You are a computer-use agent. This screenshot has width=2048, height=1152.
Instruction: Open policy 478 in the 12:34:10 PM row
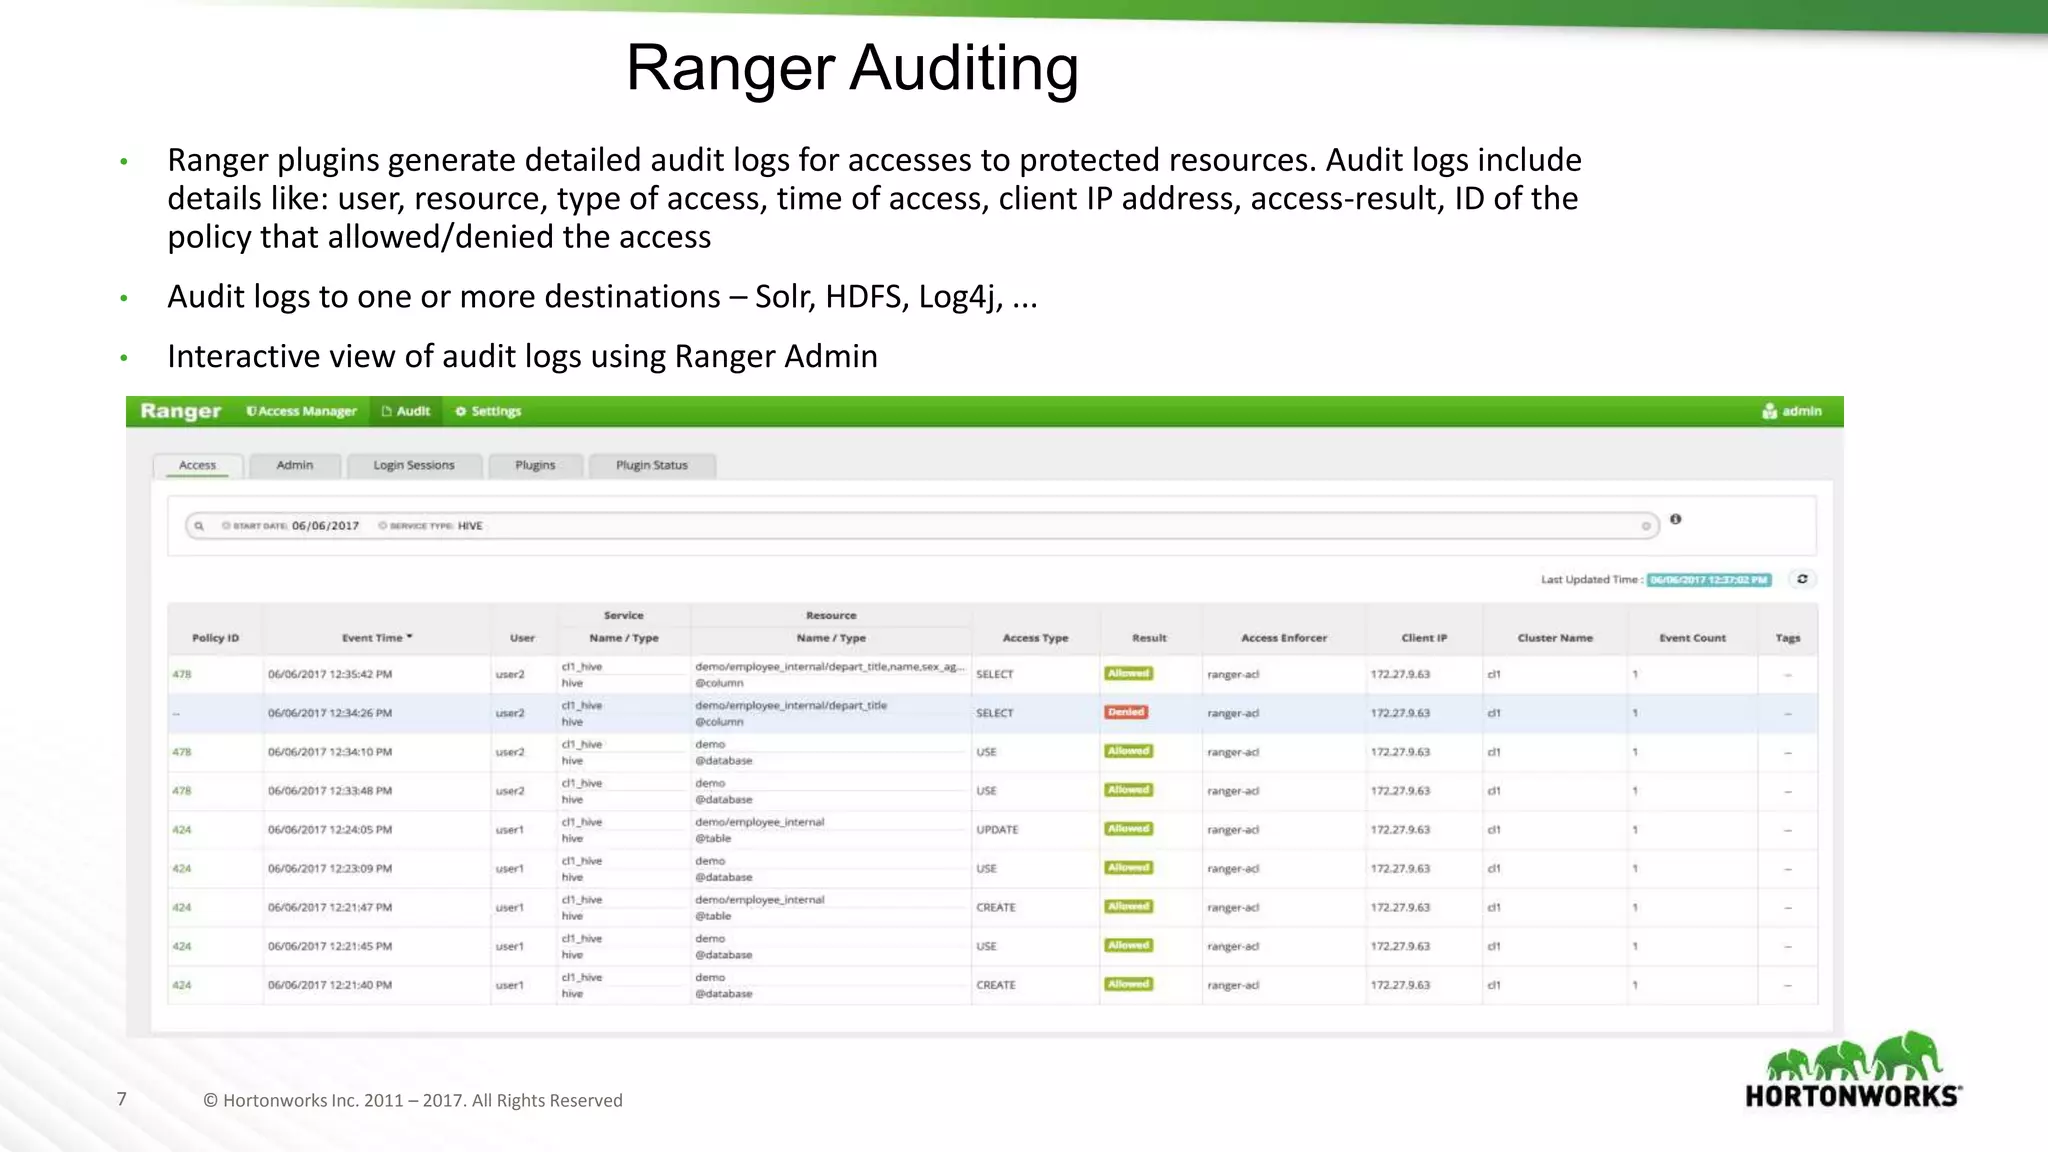[x=181, y=752]
